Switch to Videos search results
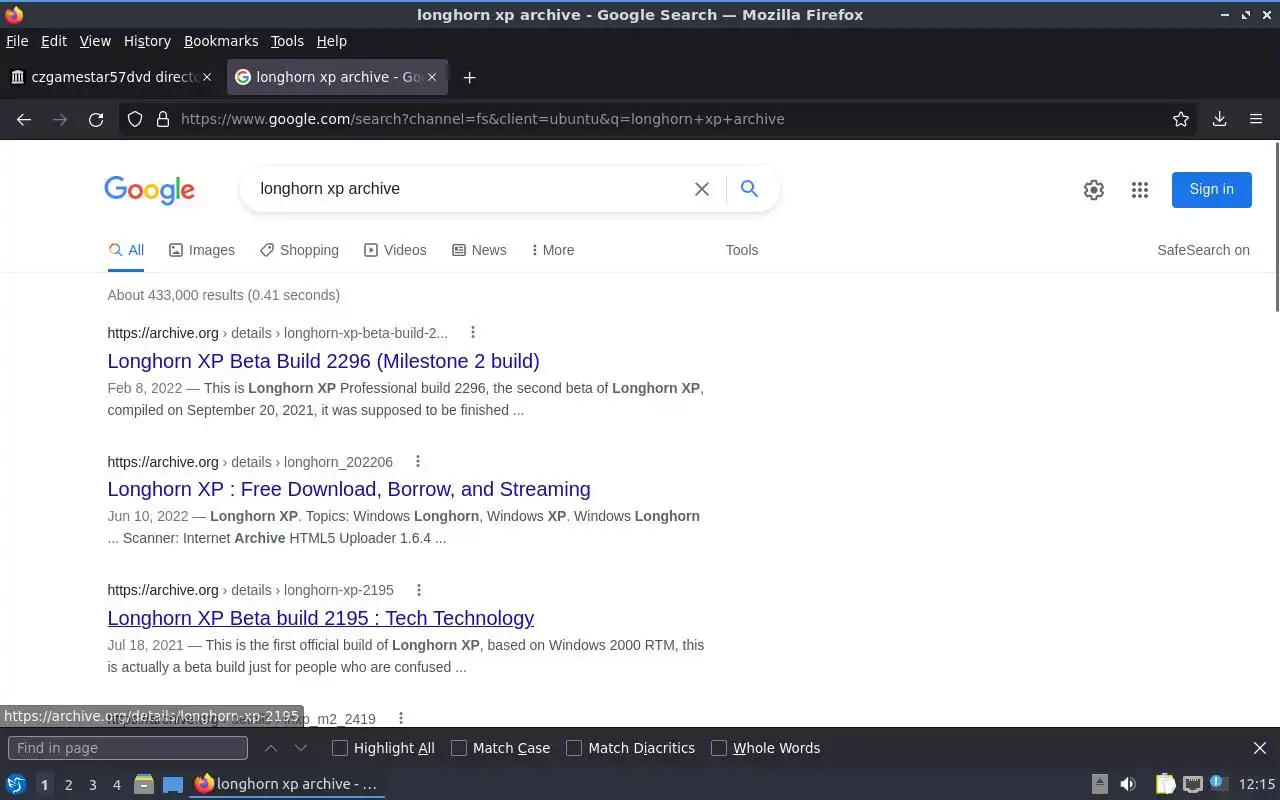The width and height of the screenshot is (1280, 800). pos(395,250)
